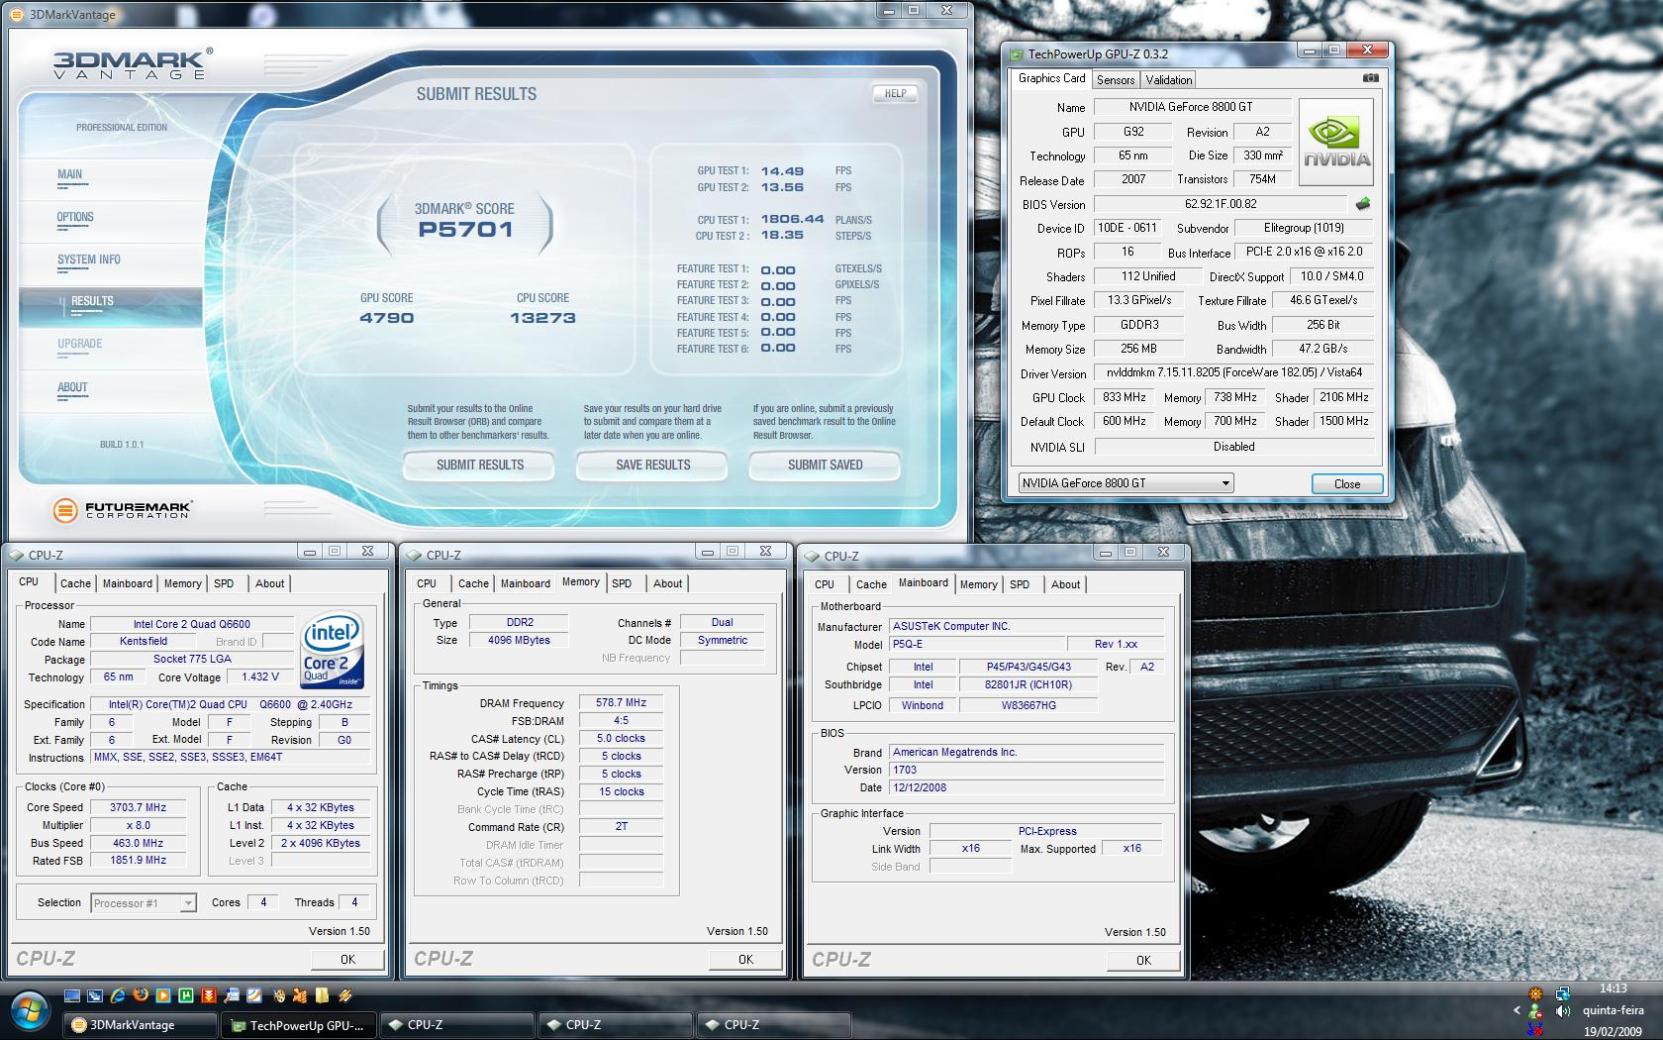Launch green uTorrent-style quick launch icon

tap(186, 996)
